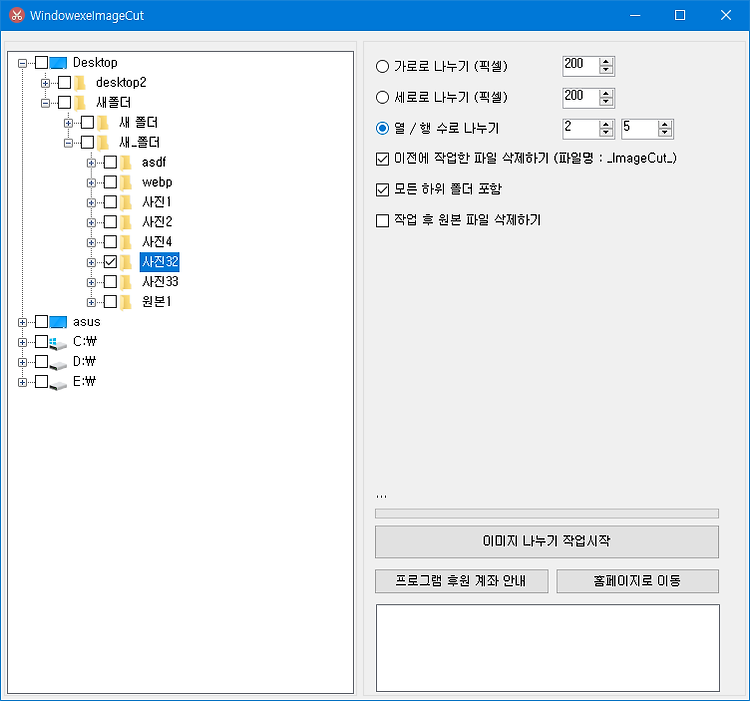The height and width of the screenshot is (701, 750).
Task: Enable 작업 후 원본 파일 삭제하기 checkbox
Action: pyautogui.click(x=382, y=220)
